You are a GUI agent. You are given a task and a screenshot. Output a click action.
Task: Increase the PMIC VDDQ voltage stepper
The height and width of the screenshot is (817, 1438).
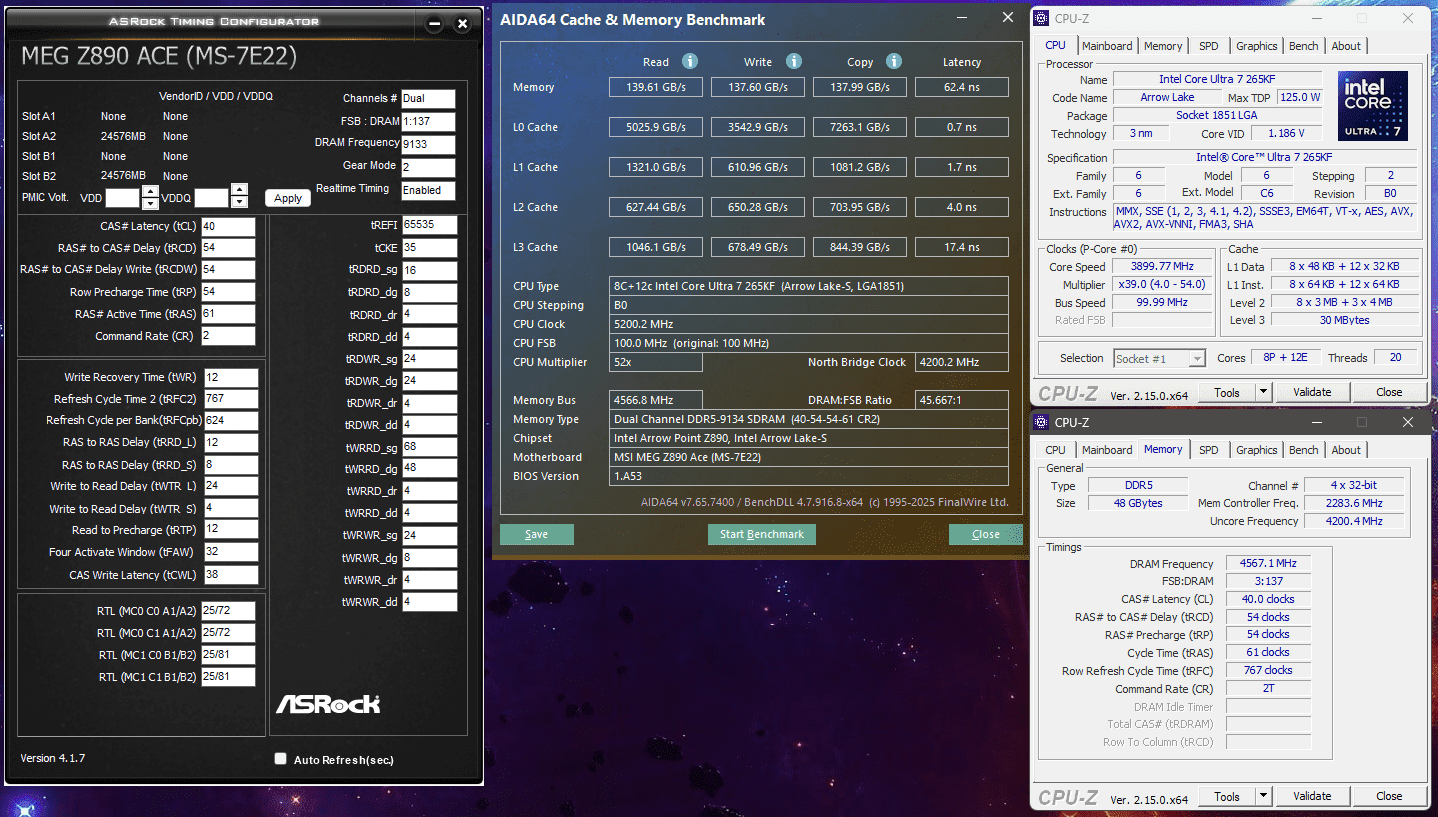coord(239,190)
